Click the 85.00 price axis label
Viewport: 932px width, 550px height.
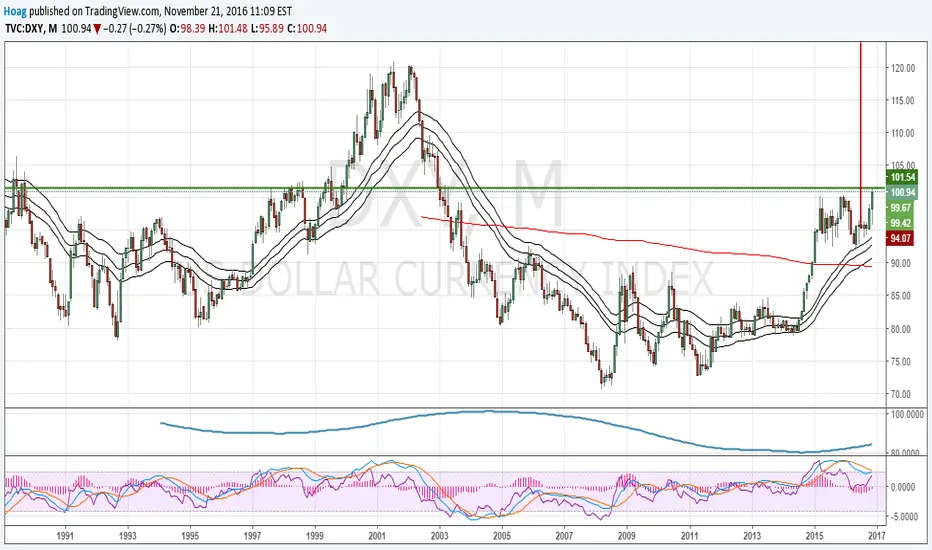pyautogui.click(x=901, y=296)
